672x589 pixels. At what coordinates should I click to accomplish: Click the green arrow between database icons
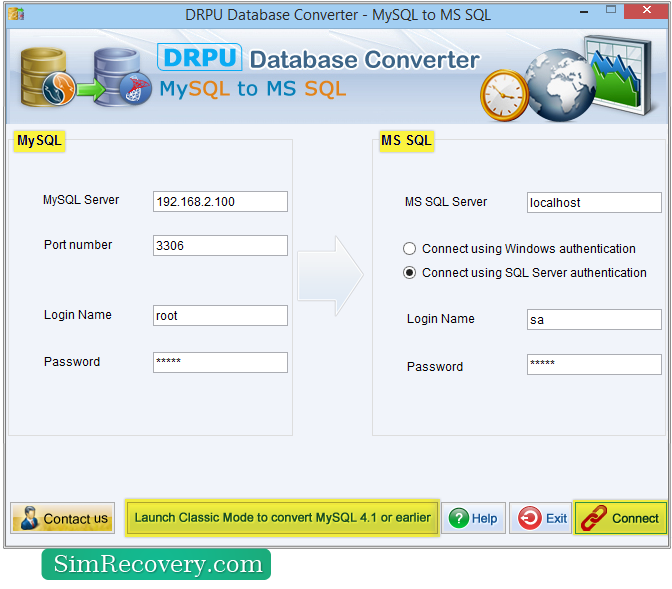(90, 90)
